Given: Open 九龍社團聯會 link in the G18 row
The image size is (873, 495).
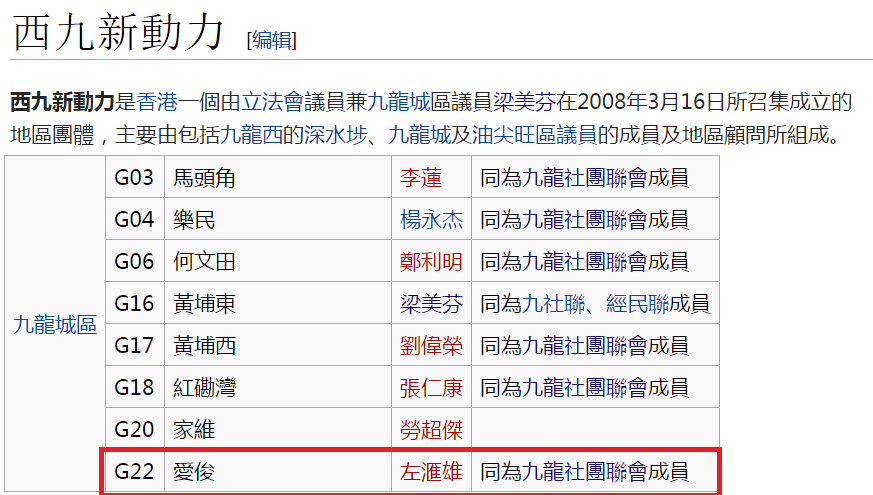Looking at the screenshot, I should [x=585, y=388].
